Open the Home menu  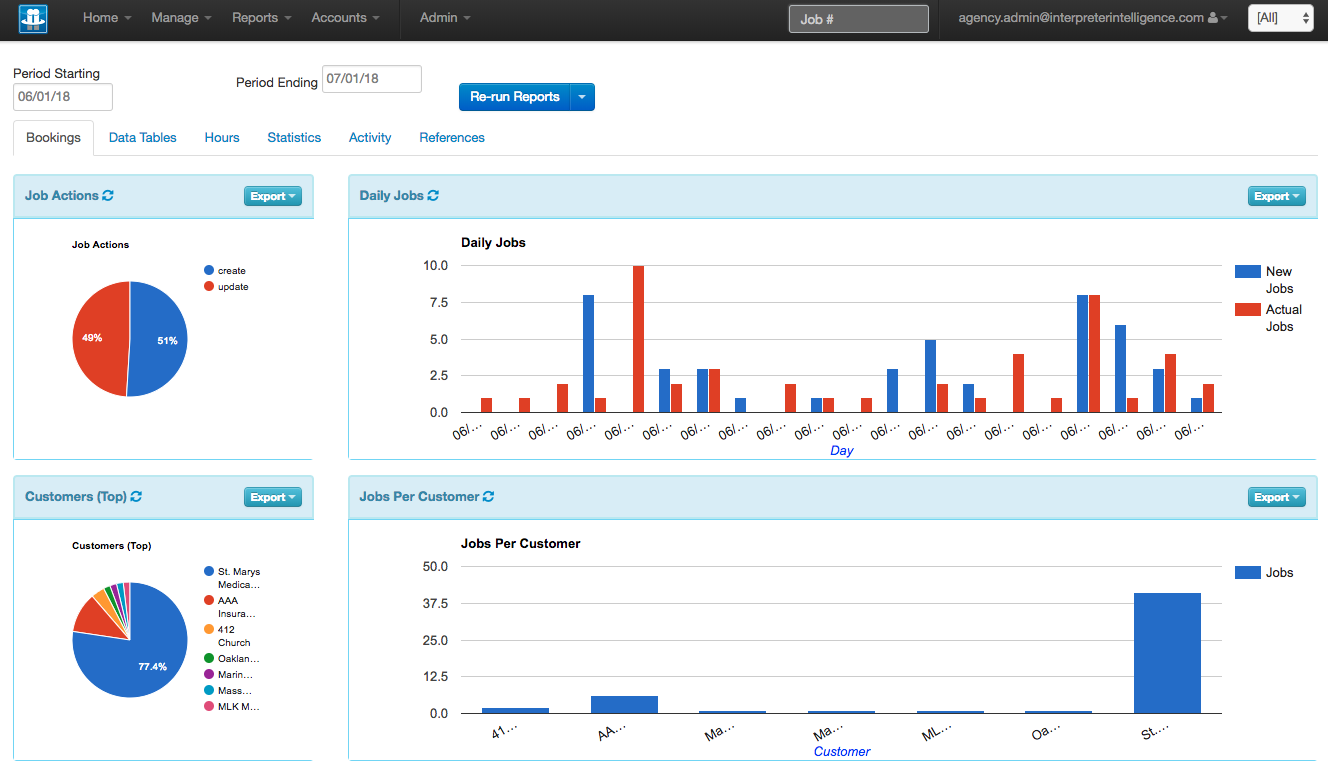(107, 18)
